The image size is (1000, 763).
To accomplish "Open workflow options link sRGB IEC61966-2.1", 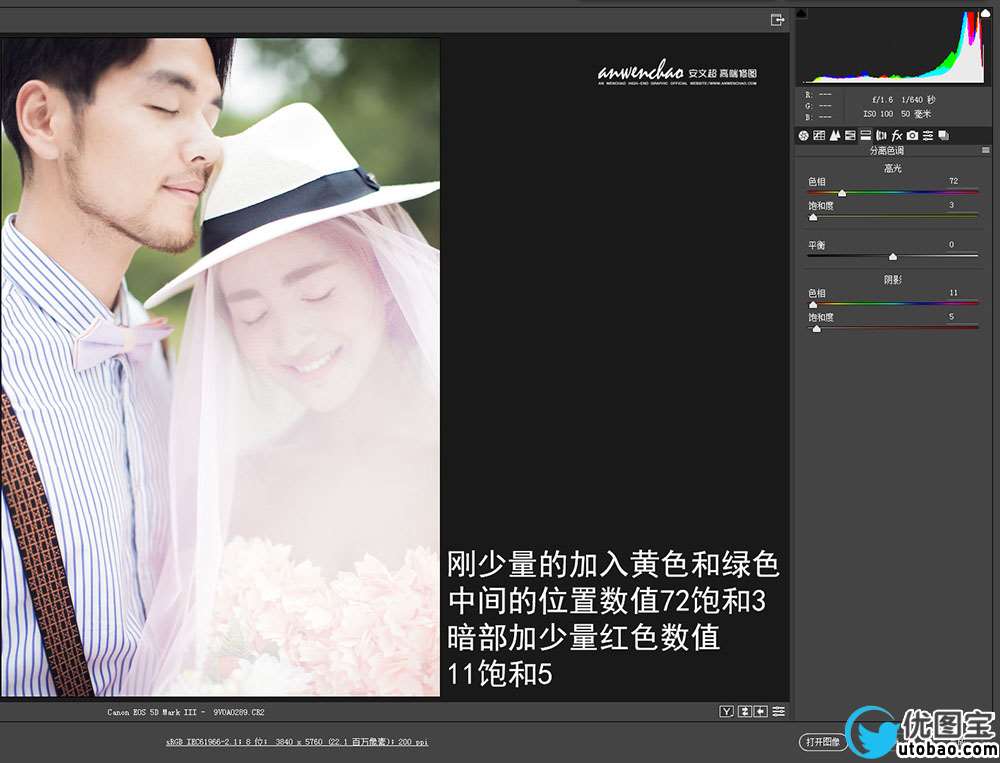I will [x=297, y=742].
